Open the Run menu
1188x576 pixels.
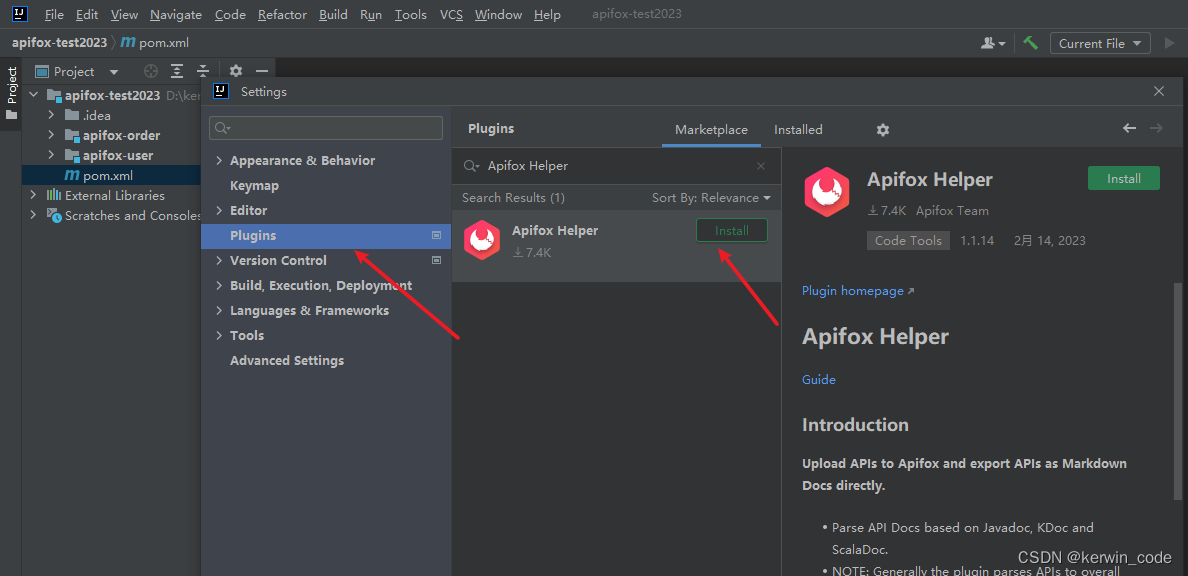(370, 14)
